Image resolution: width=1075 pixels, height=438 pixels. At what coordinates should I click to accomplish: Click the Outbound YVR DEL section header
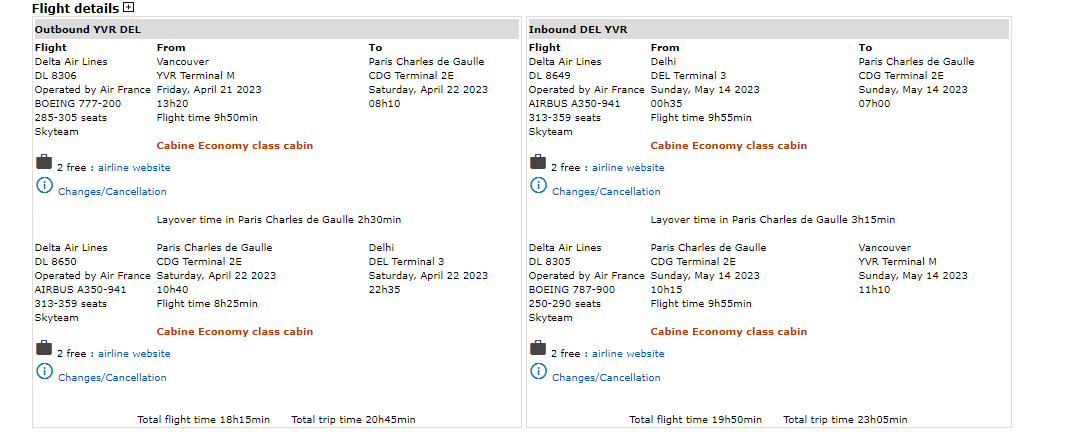(x=88, y=29)
